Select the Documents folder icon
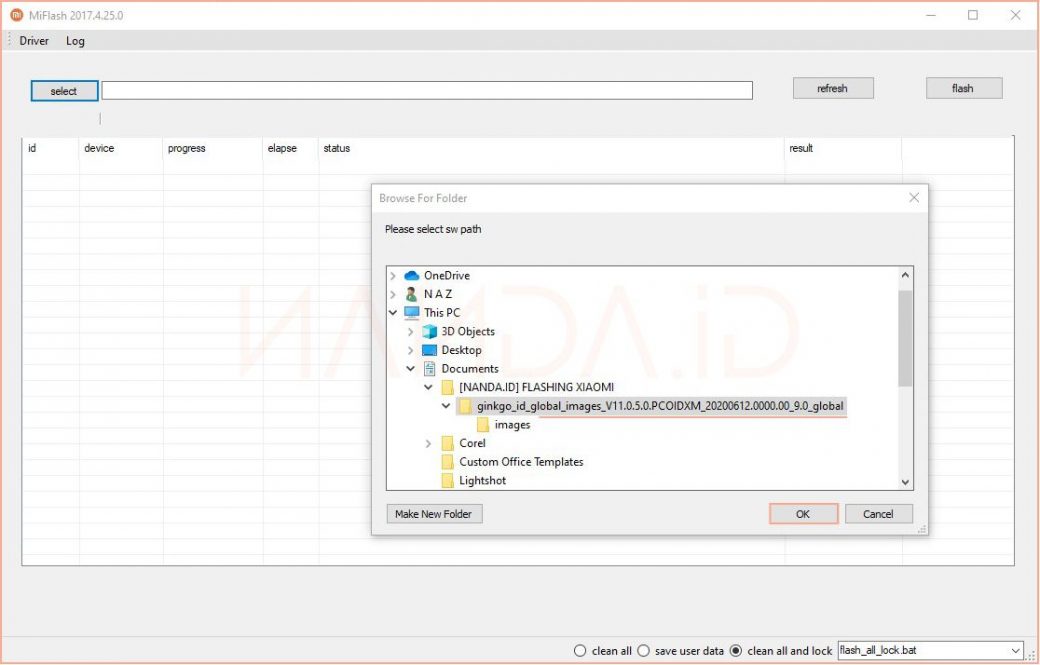The height and width of the screenshot is (665, 1040). pos(429,369)
